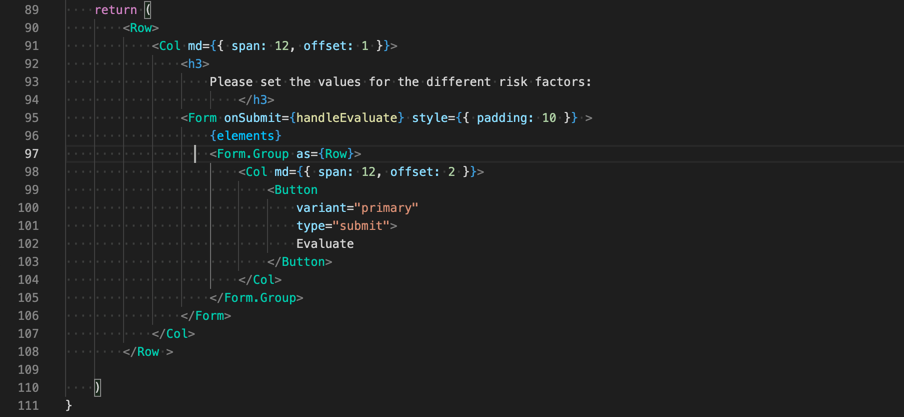Click line number 111 in the gutter
904x417 pixels.
pyautogui.click(x=27, y=405)
